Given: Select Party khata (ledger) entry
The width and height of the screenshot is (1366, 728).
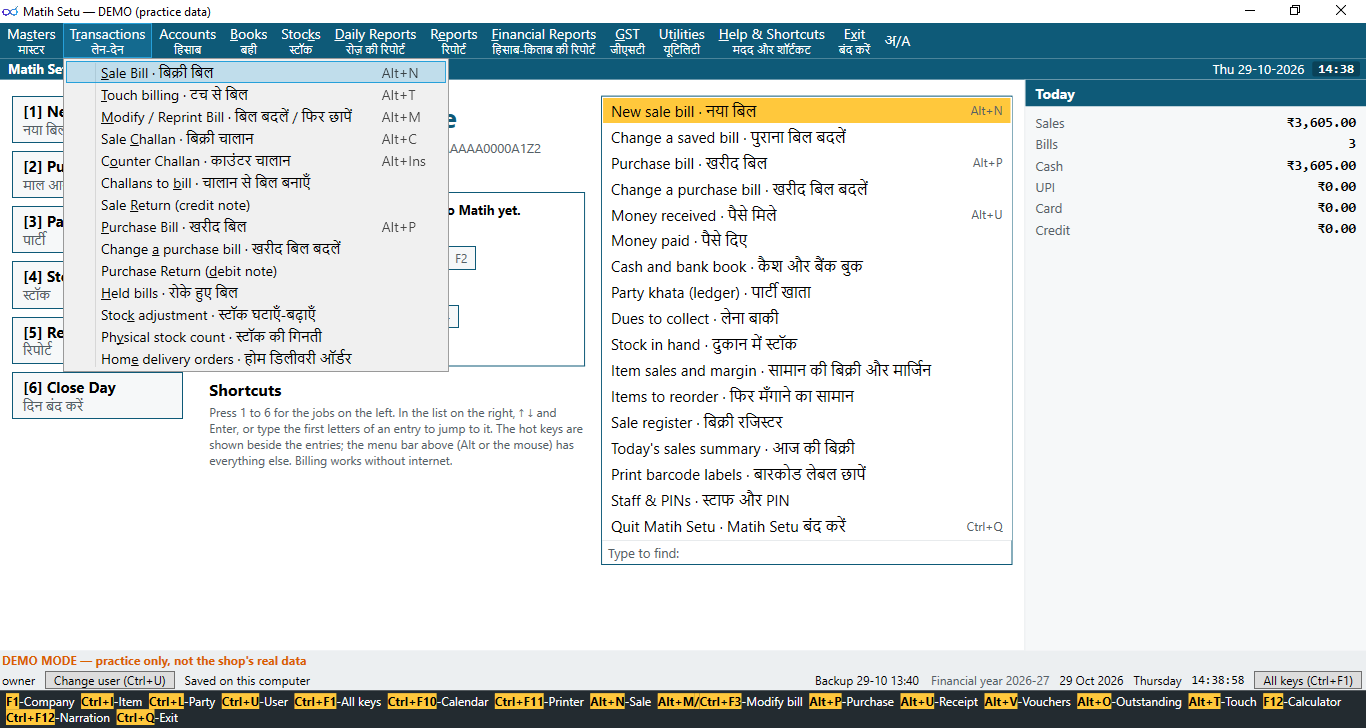Looking at the screenshot, I should (x=807, y=293).
